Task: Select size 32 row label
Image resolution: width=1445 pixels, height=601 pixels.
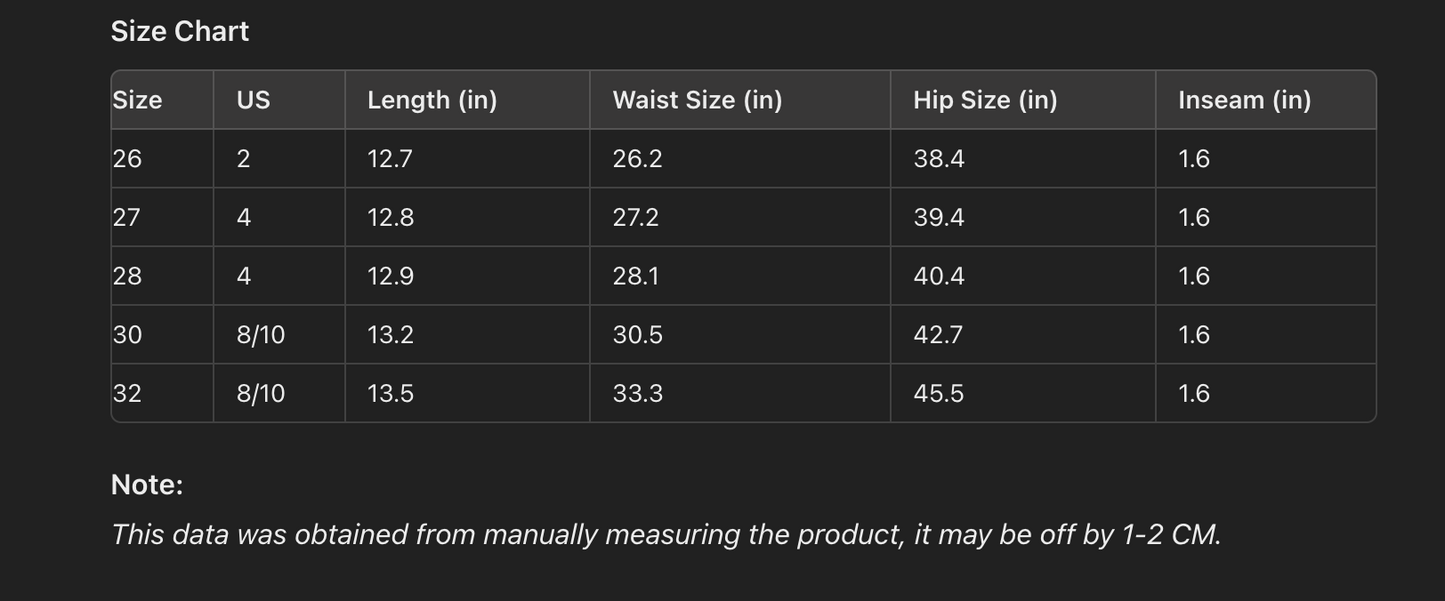Action: 127,394
